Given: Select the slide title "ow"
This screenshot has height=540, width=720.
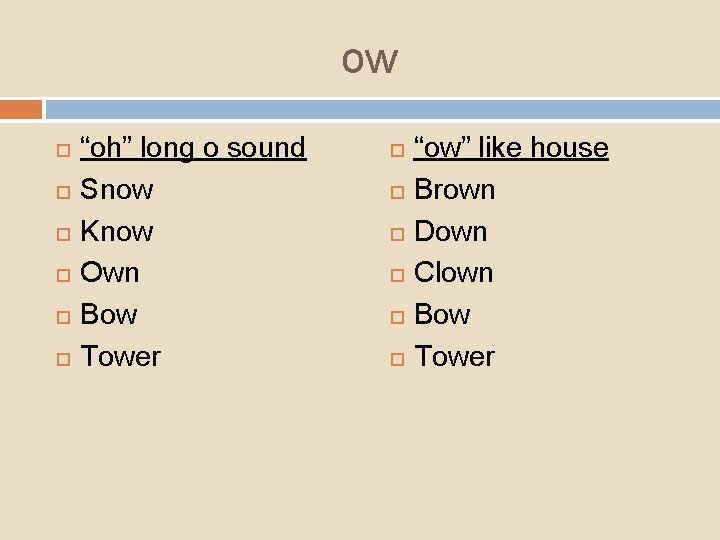Looking at the screenshot, I should click(370, 62).
